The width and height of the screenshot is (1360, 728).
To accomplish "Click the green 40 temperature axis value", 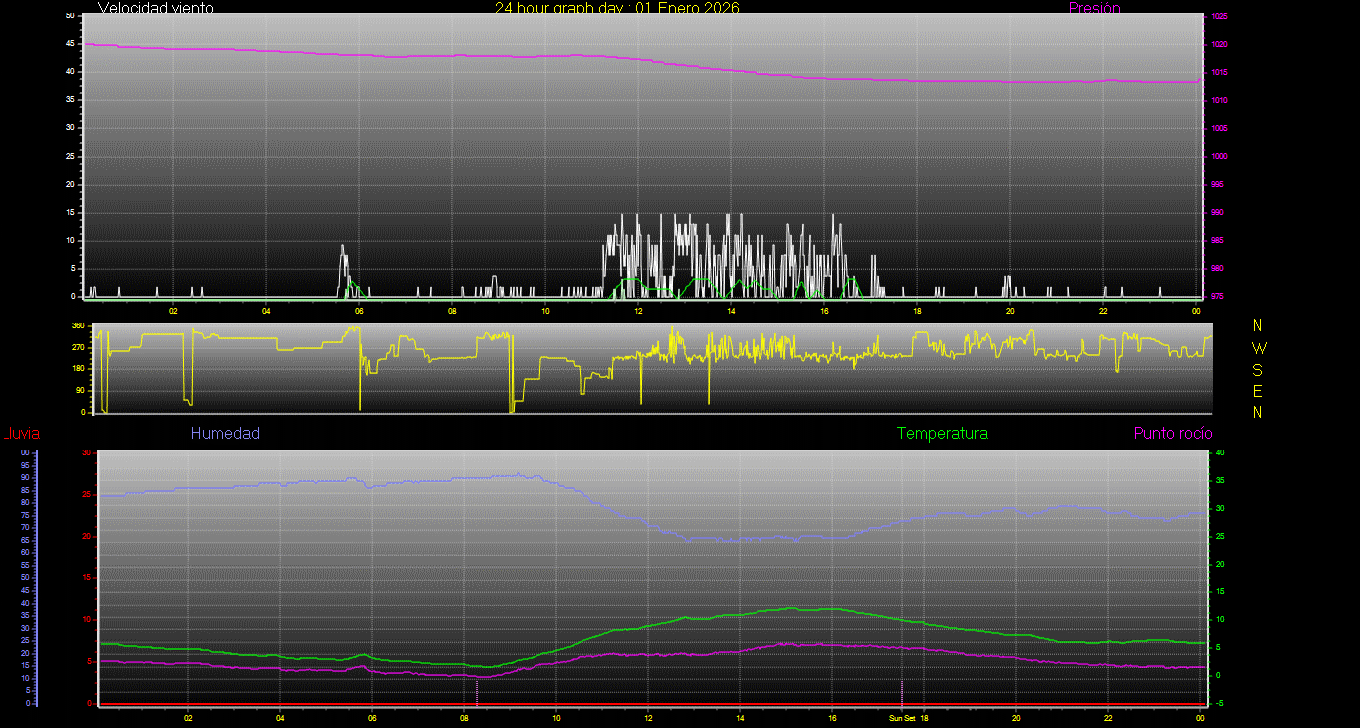I will tap(1217, 453).
